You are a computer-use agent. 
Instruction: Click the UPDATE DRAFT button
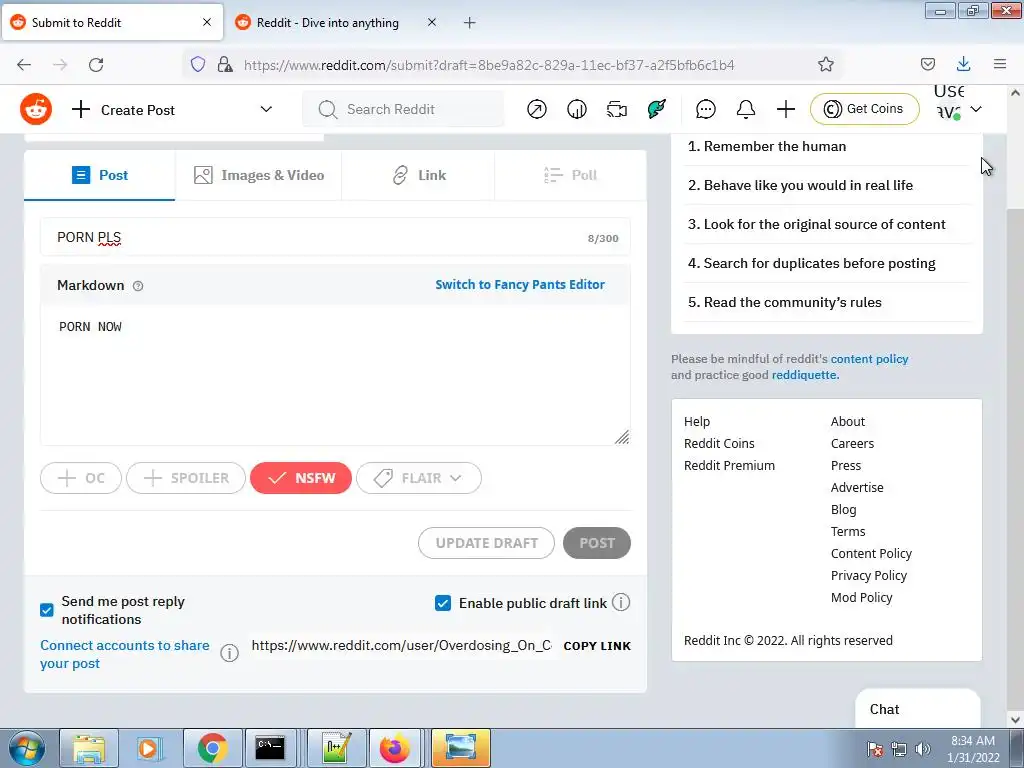(x=487, y=543)
